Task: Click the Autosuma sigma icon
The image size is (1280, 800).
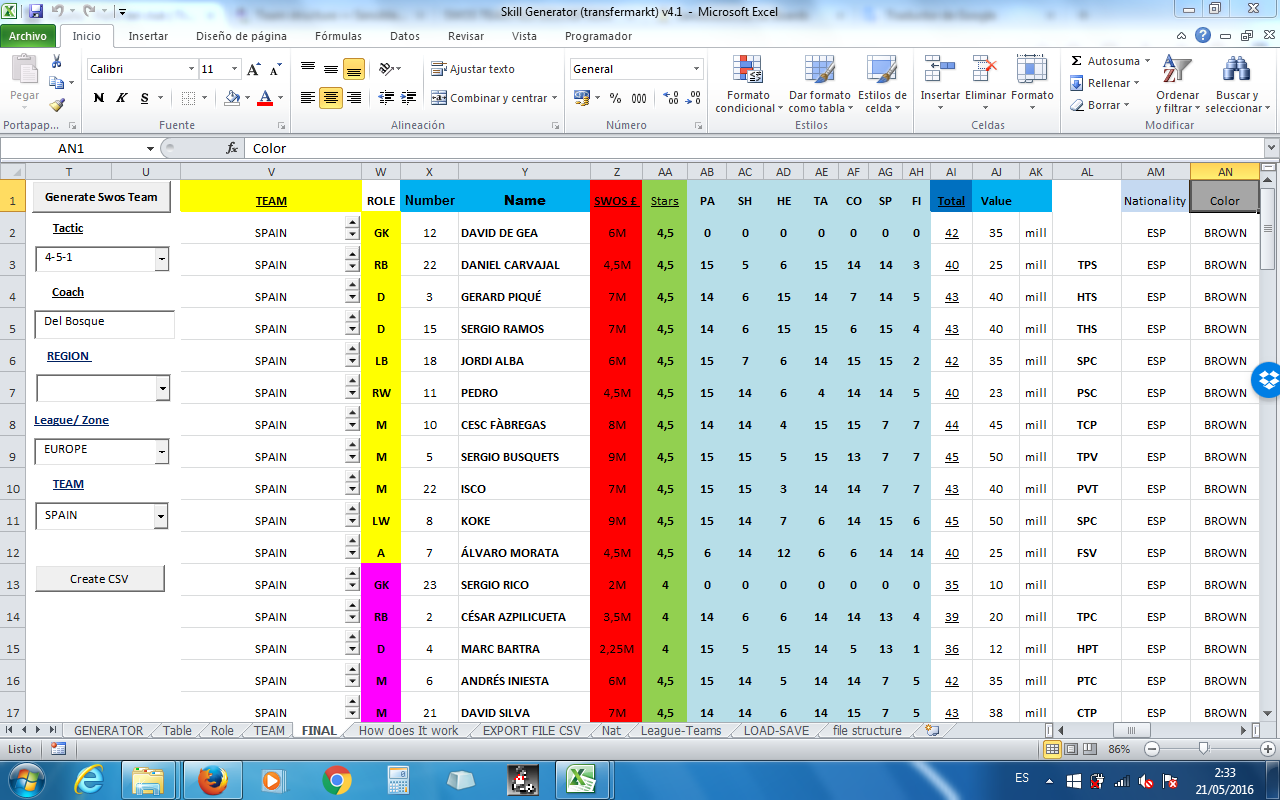Action: [1077, 61]
